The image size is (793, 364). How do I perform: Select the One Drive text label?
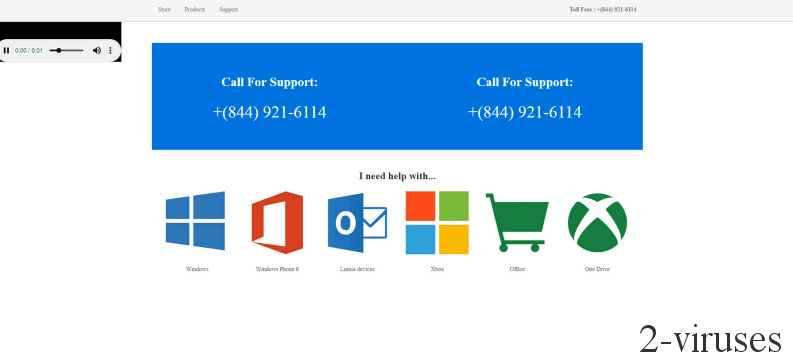click(x=597, y=269)
